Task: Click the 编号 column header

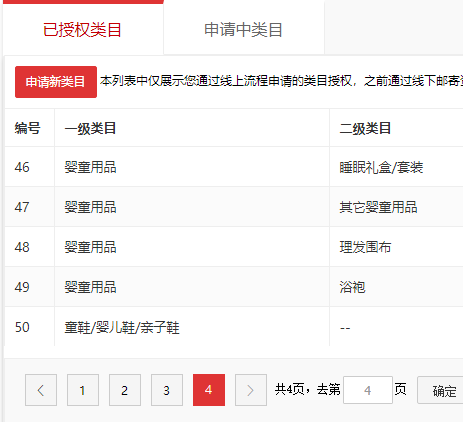Action: tap(28, 128)
